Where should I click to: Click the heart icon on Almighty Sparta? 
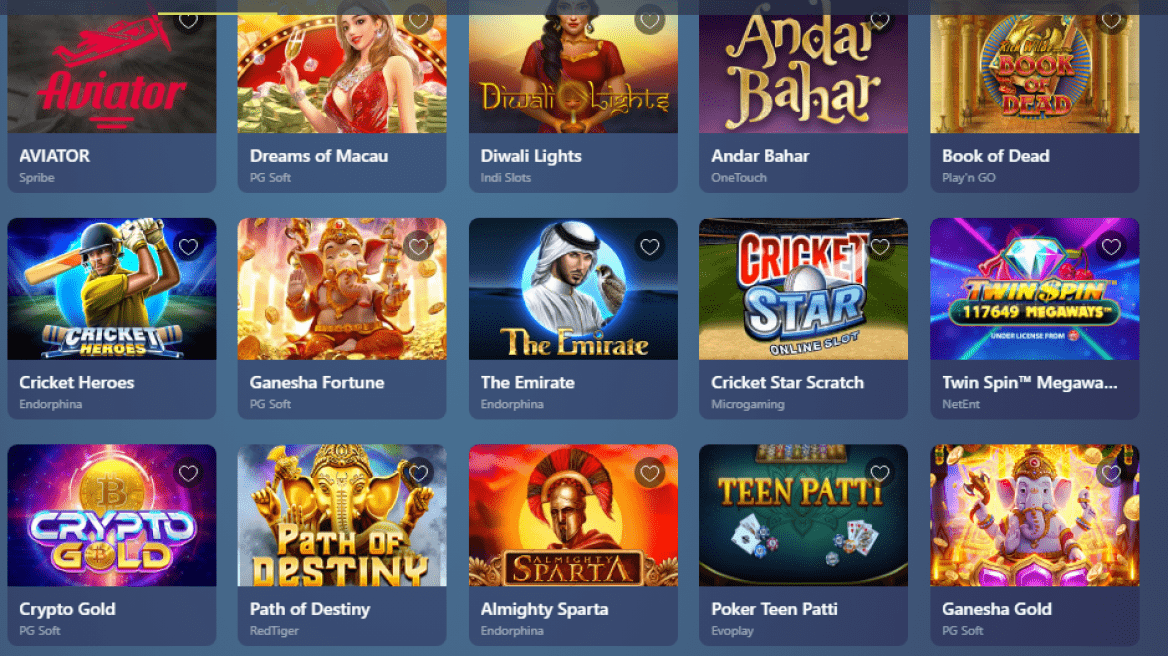point(650,473)
